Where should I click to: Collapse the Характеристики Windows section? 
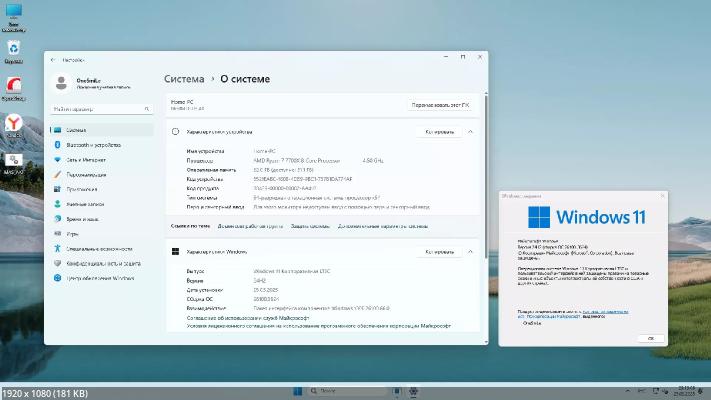tap(470, 252)
